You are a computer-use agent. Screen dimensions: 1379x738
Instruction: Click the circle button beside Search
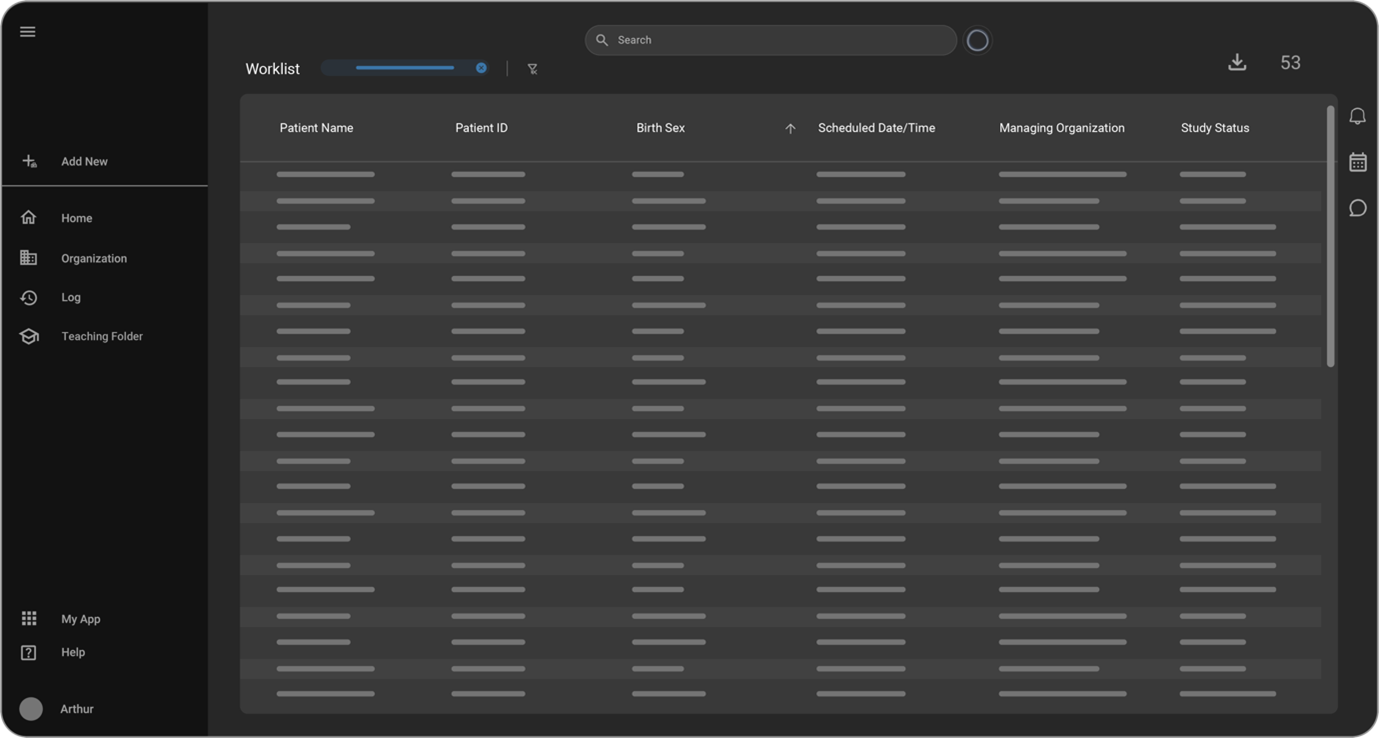click(977, 40)
